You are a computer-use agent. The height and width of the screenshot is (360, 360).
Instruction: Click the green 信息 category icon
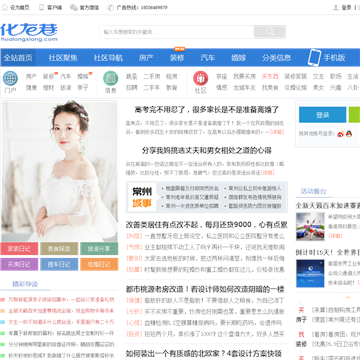pyautogui.click(x=111, y=79)
